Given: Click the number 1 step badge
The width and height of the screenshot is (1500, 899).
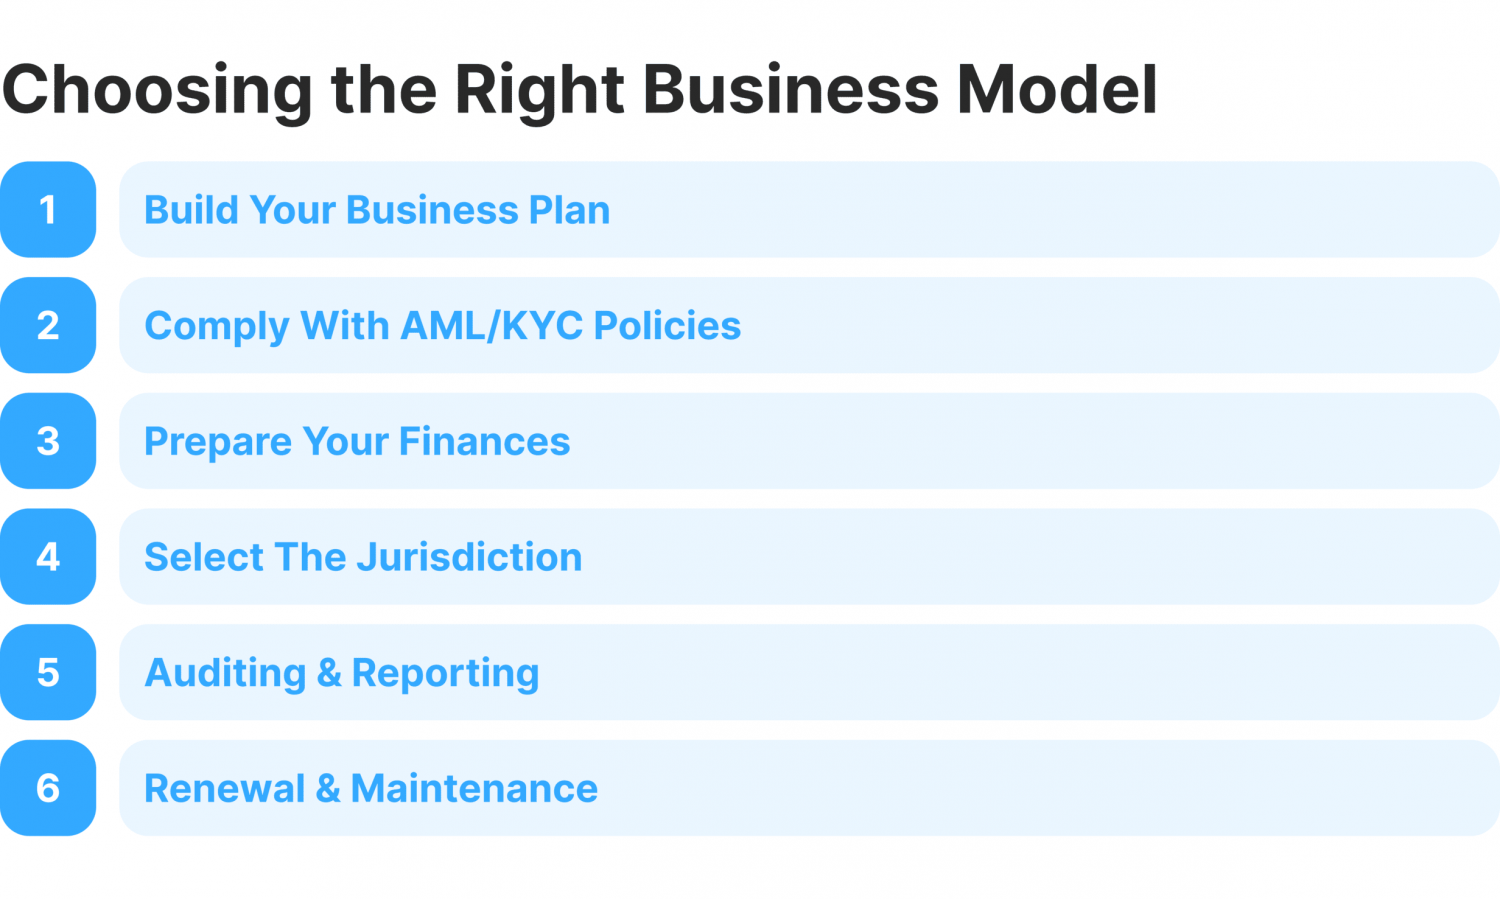Looking at the screenshot, I should coord(48,210).
